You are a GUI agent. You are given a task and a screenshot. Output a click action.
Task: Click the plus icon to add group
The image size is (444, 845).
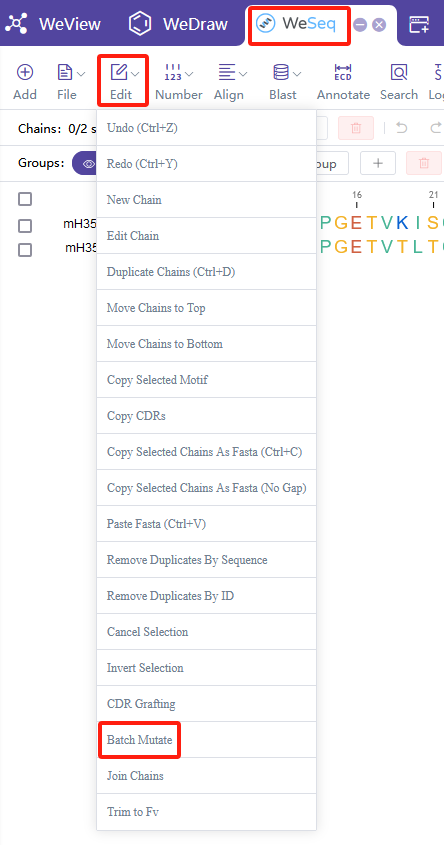pyautogui.click(x=378, y=163)
